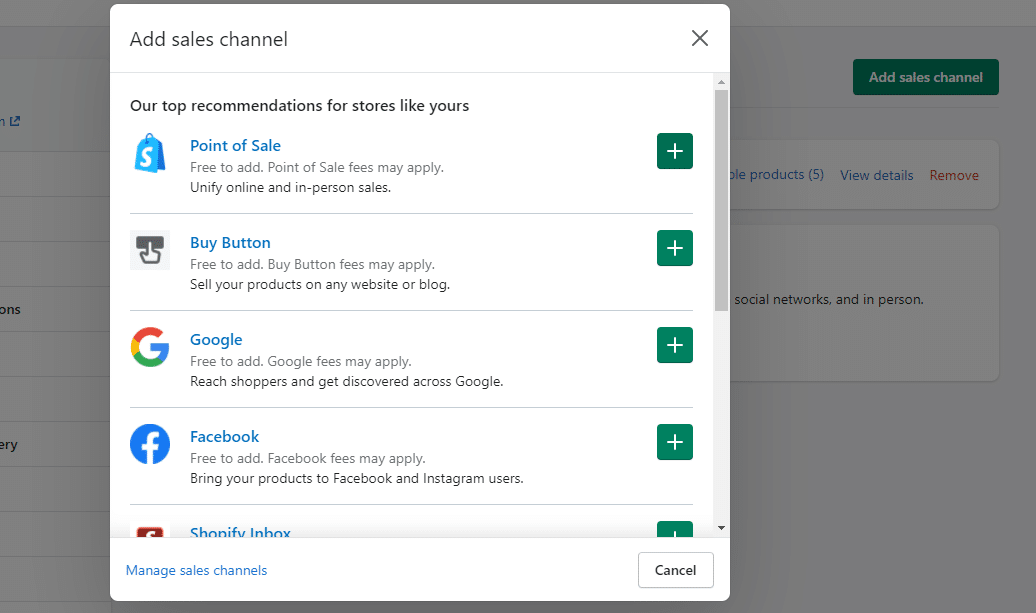Close the Add sales channel dialog

(x=700, y=38)
